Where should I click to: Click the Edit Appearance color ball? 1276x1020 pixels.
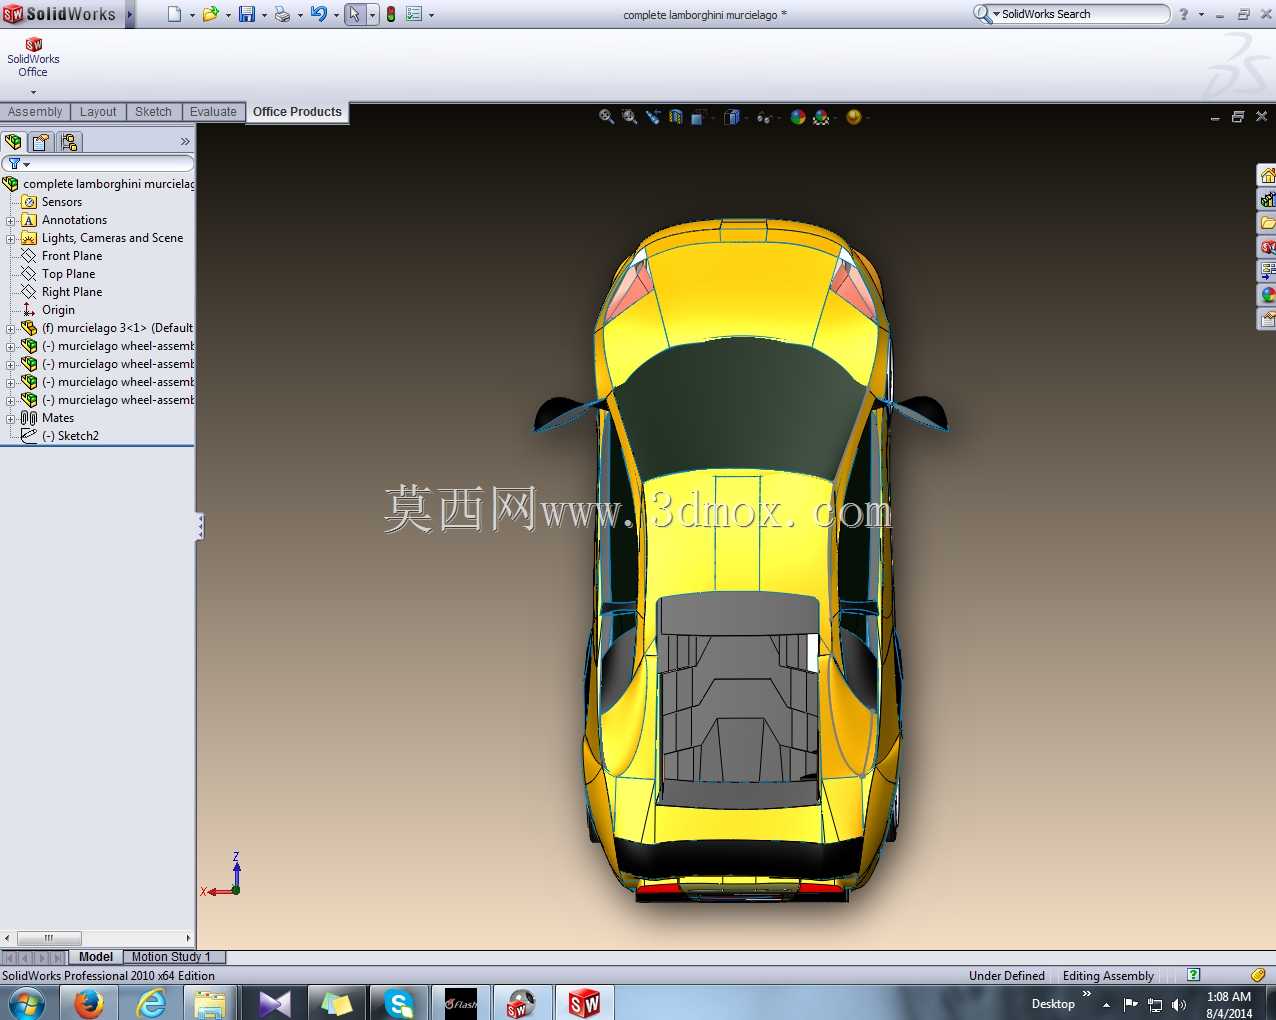[x=798, y=117]
